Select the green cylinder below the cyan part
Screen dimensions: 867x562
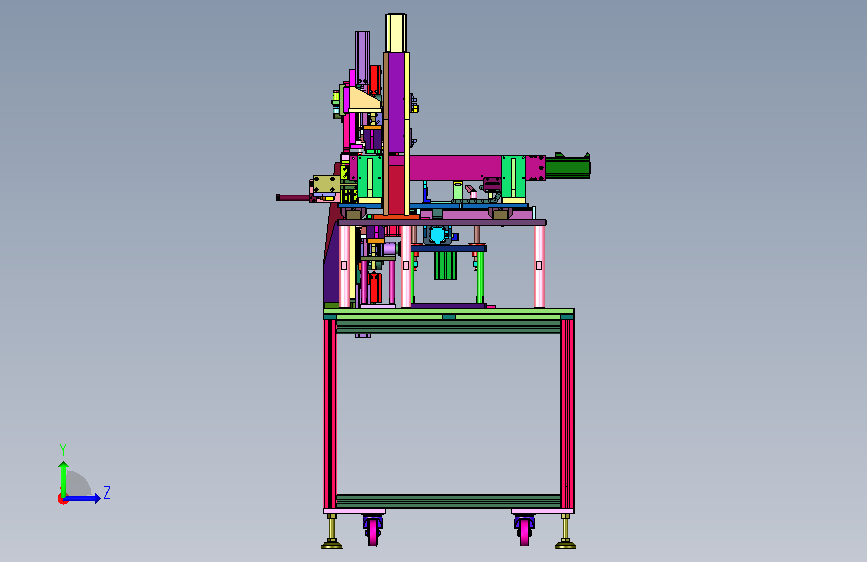pos(445,266)
